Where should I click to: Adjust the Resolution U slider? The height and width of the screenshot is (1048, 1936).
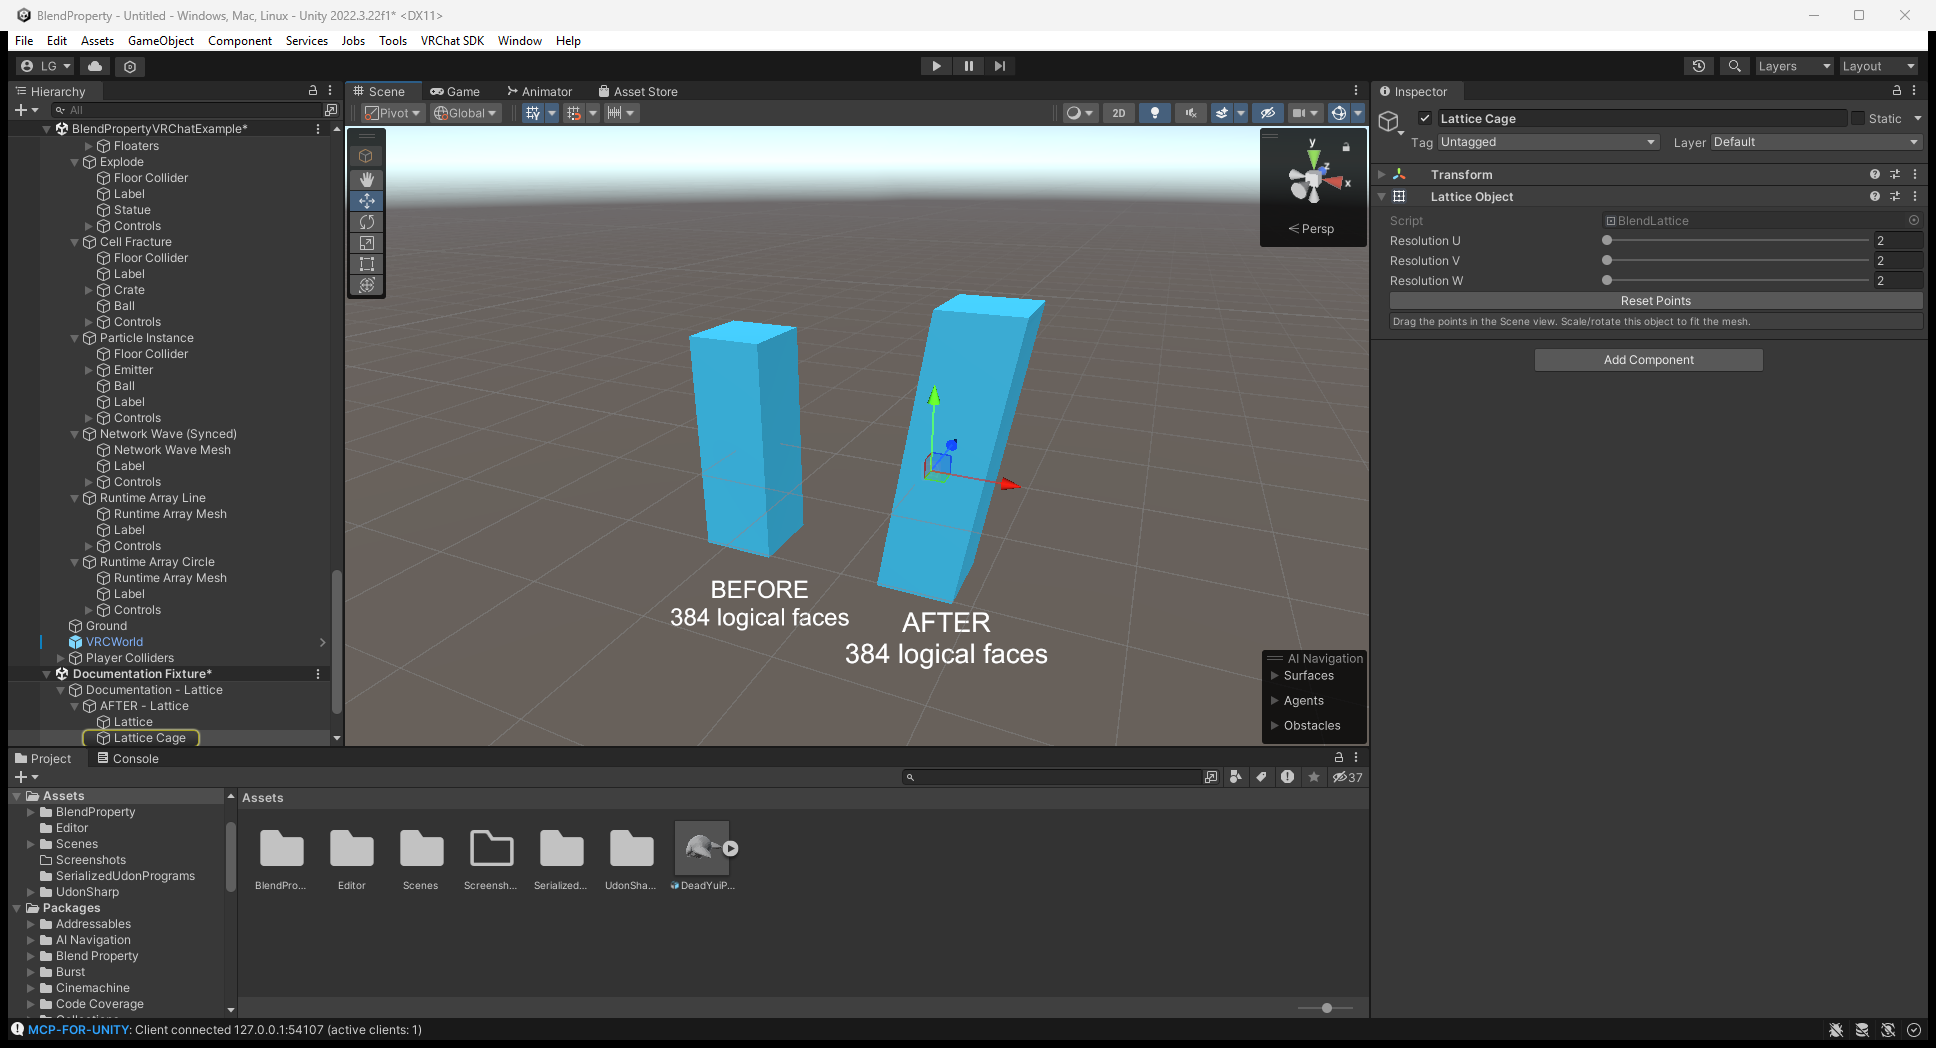pos(1738,241)
